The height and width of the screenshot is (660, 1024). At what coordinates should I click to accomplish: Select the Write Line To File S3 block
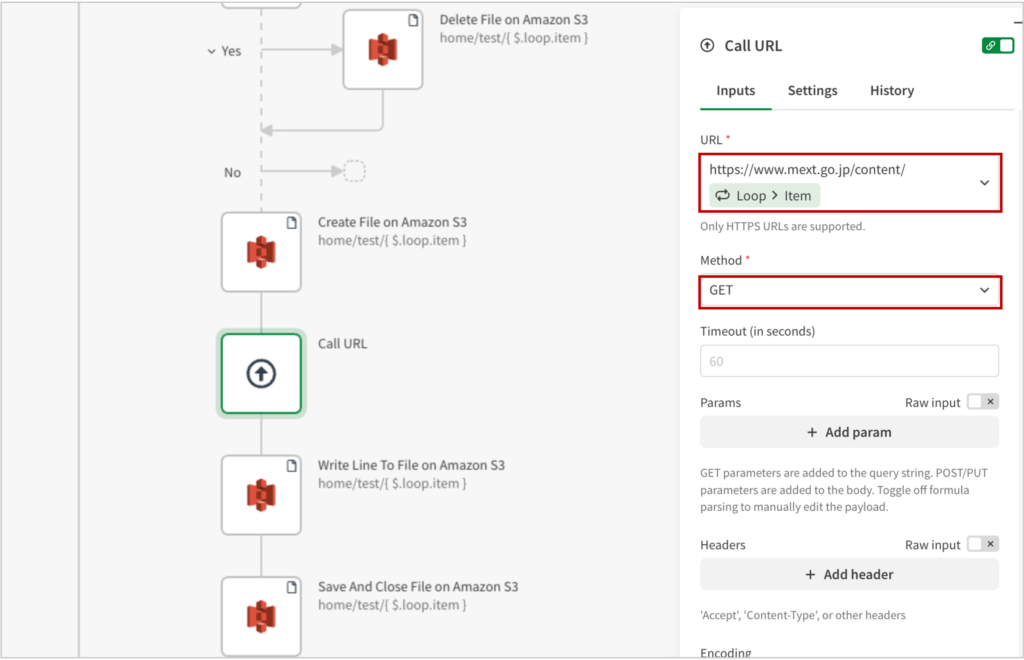coord(261,495)
